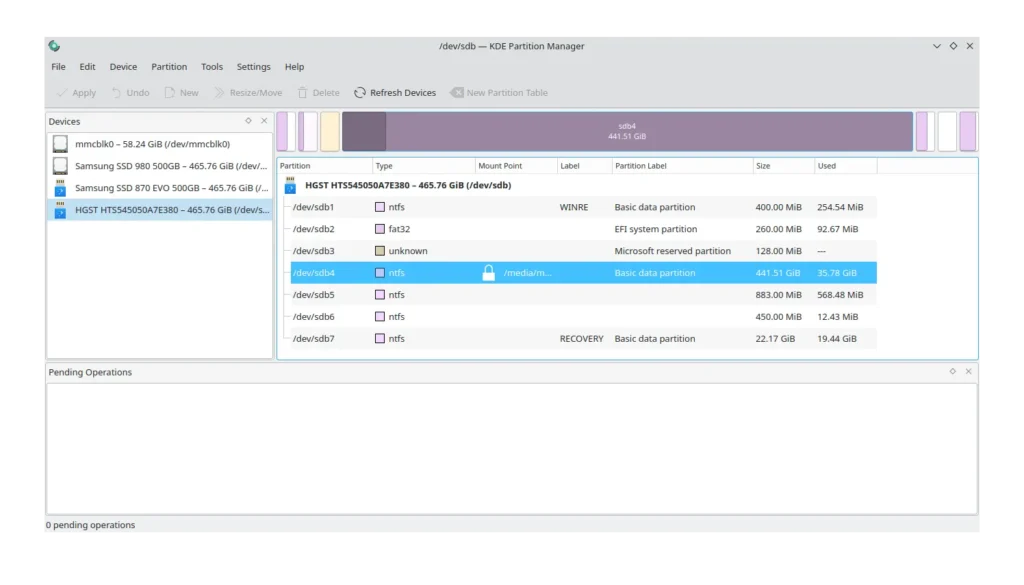The image size is (1024, 585).
Task: Click the lock icon on sdb4
Action: click(x=488, y=273)
